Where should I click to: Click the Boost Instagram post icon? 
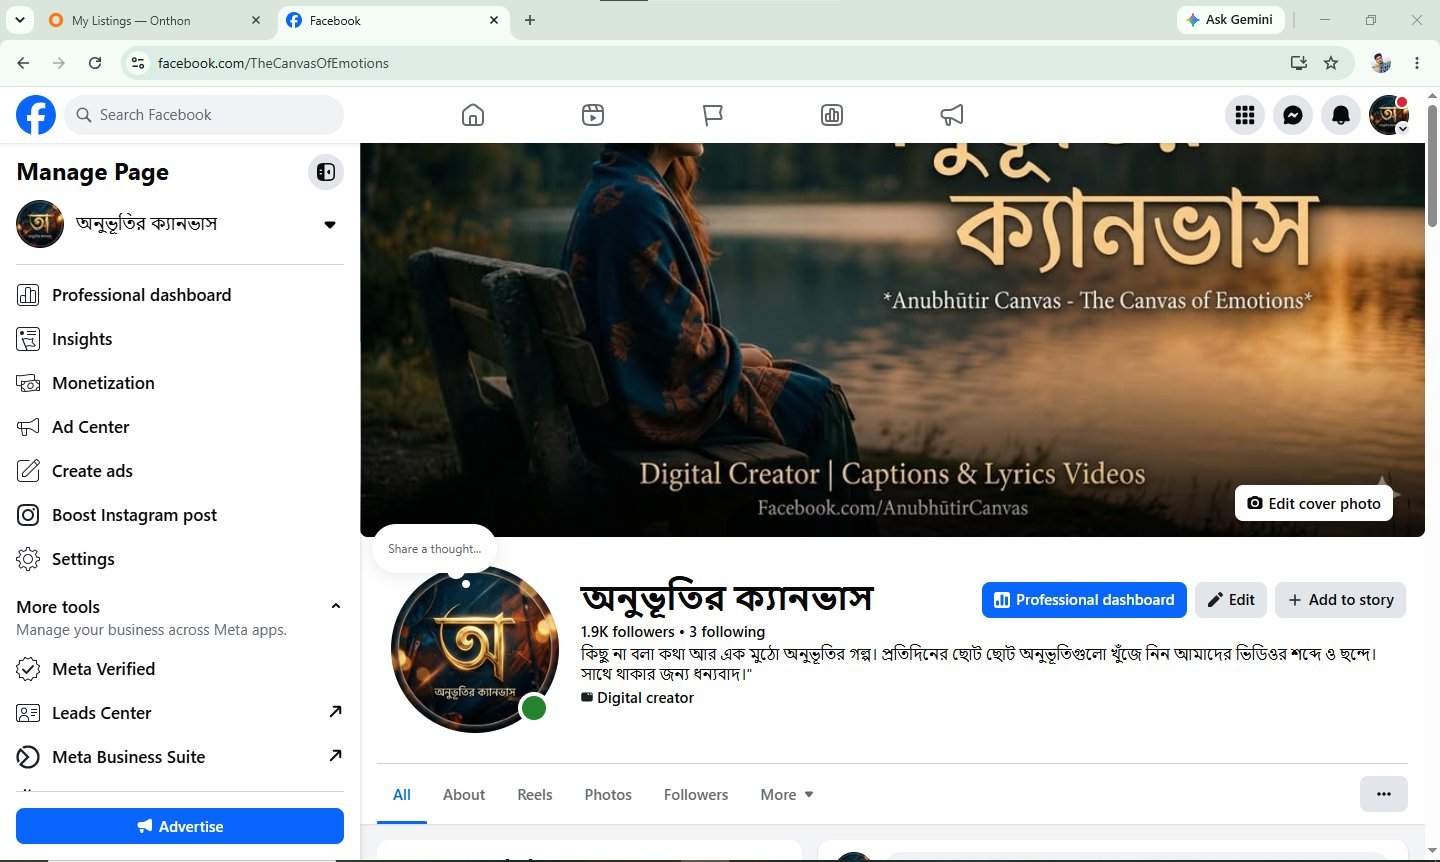pos(28,515)
